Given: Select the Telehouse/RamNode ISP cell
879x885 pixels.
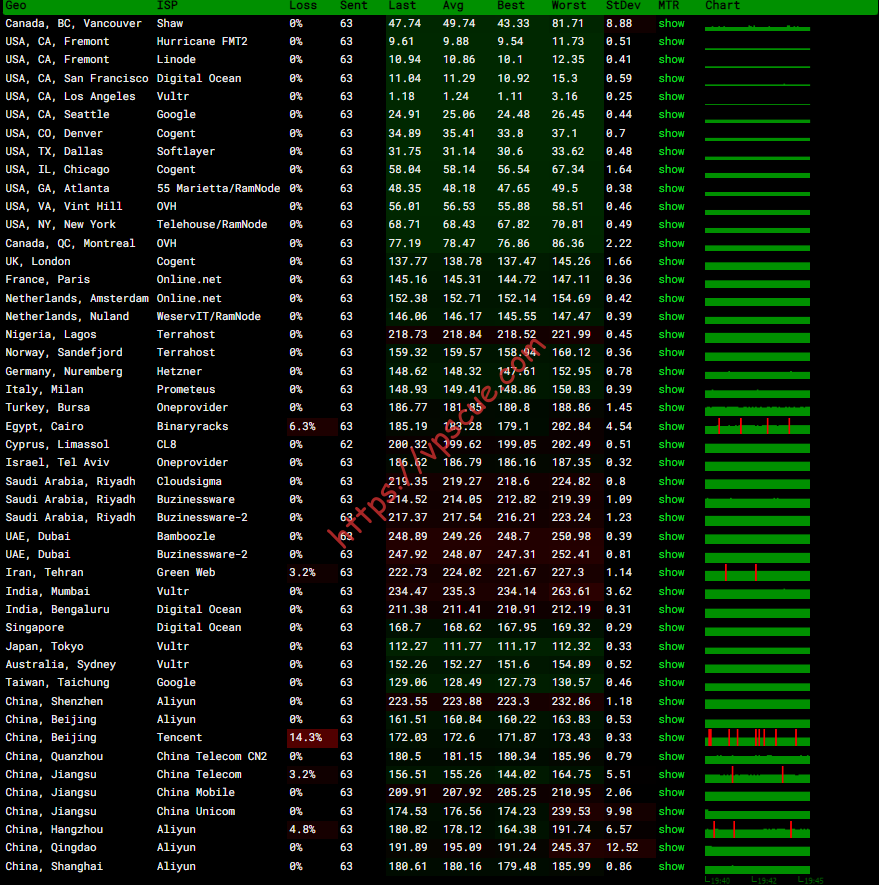Looking at the screenshot, I should pos(212,225).
